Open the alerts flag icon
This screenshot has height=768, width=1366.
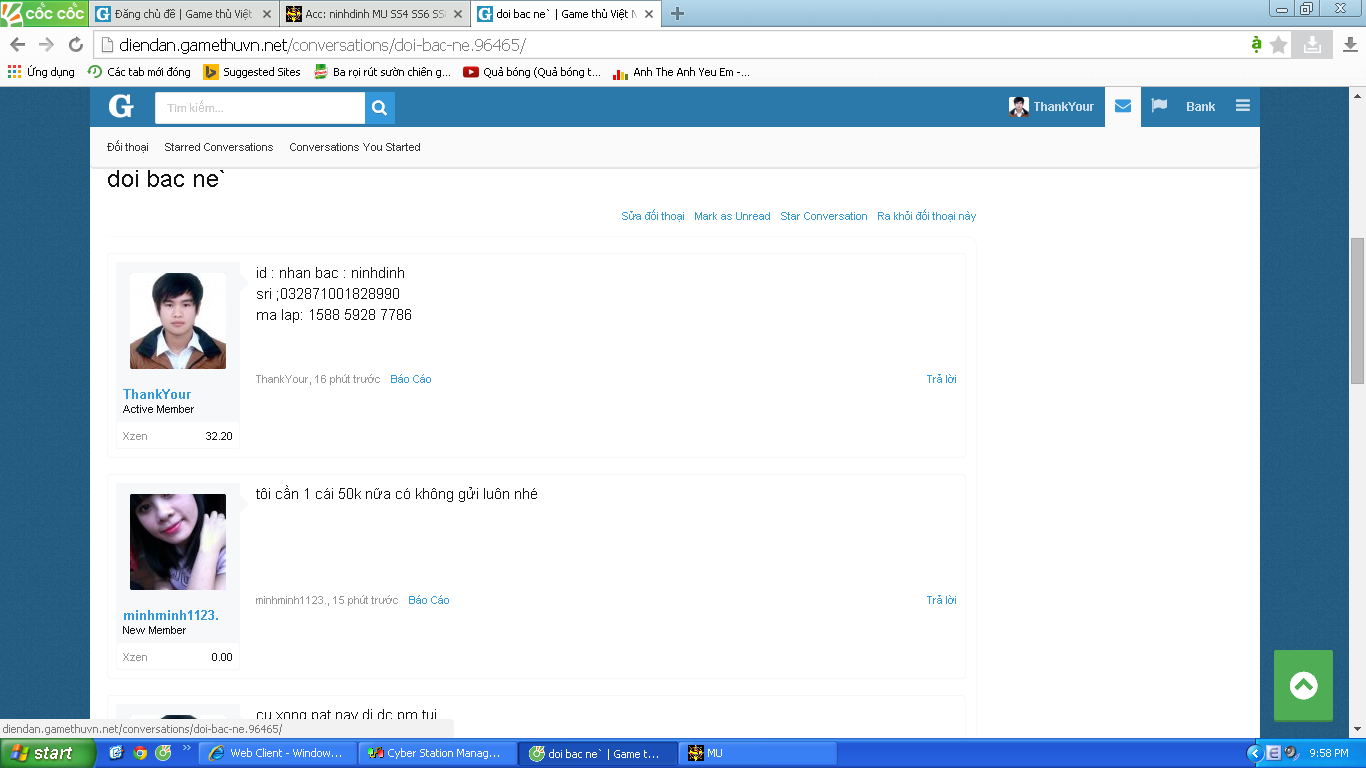[x=1159, y=107]
